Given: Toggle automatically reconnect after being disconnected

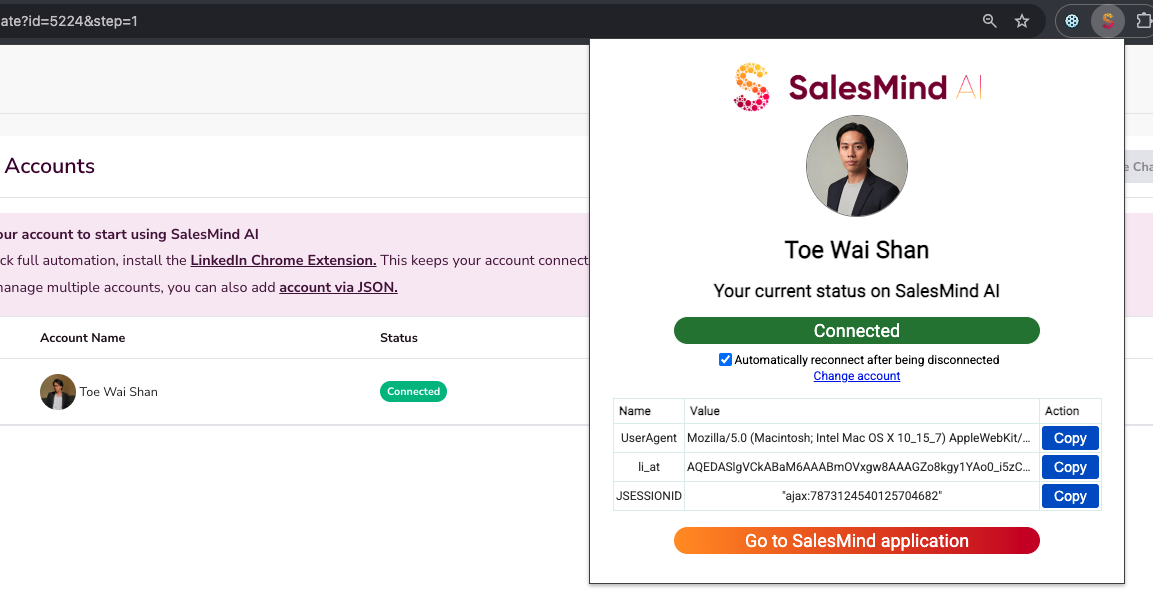Looking at the screenshot, I should (726, 360).
